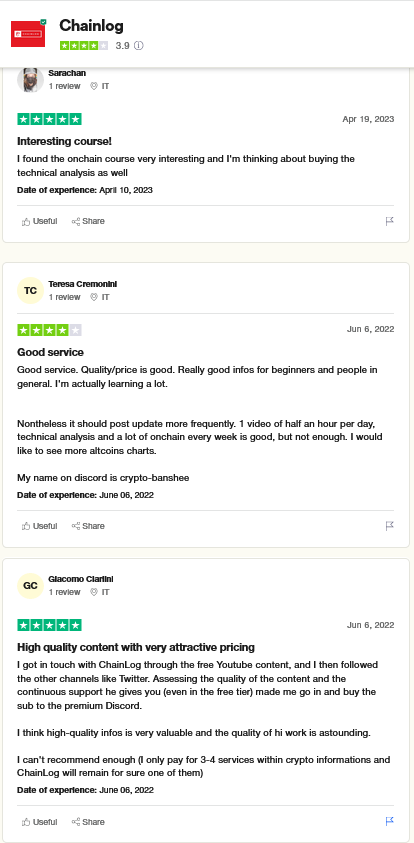Open the Chainlog company logo
This screenshot has width=414, height=843.
(28, 34)
